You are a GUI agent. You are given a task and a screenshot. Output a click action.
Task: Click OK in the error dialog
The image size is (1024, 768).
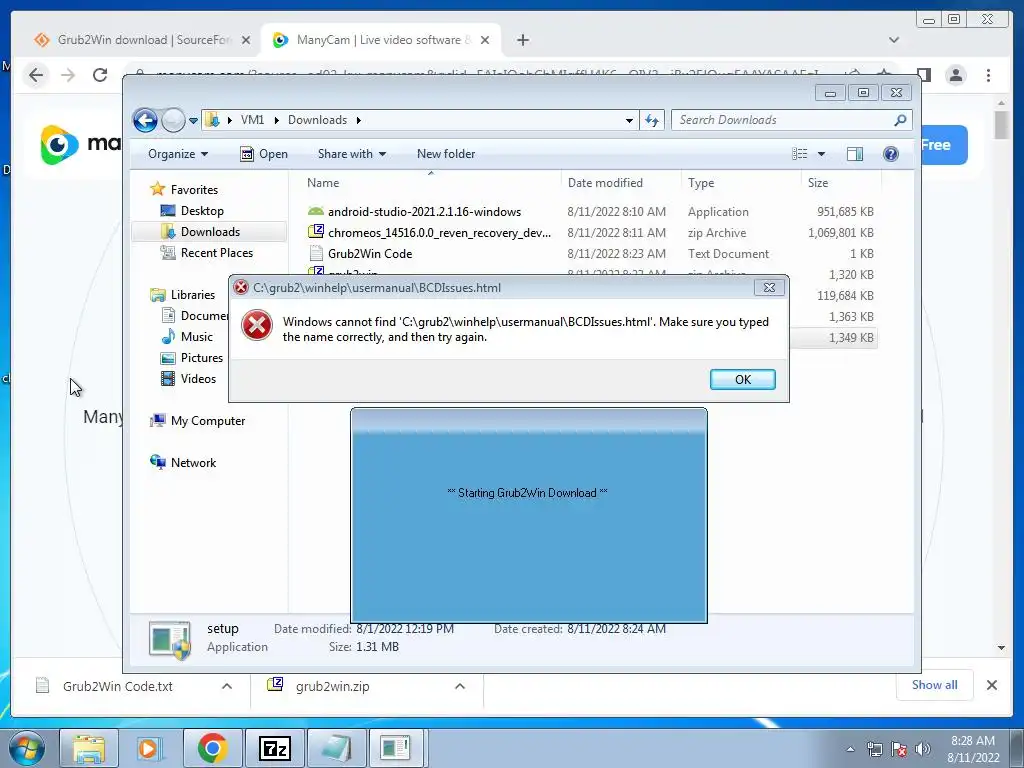click(743, 379)
